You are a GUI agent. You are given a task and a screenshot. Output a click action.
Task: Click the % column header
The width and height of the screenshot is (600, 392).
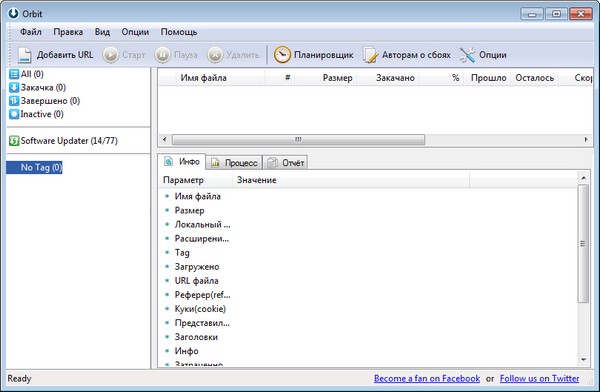[x=441, y=78]
